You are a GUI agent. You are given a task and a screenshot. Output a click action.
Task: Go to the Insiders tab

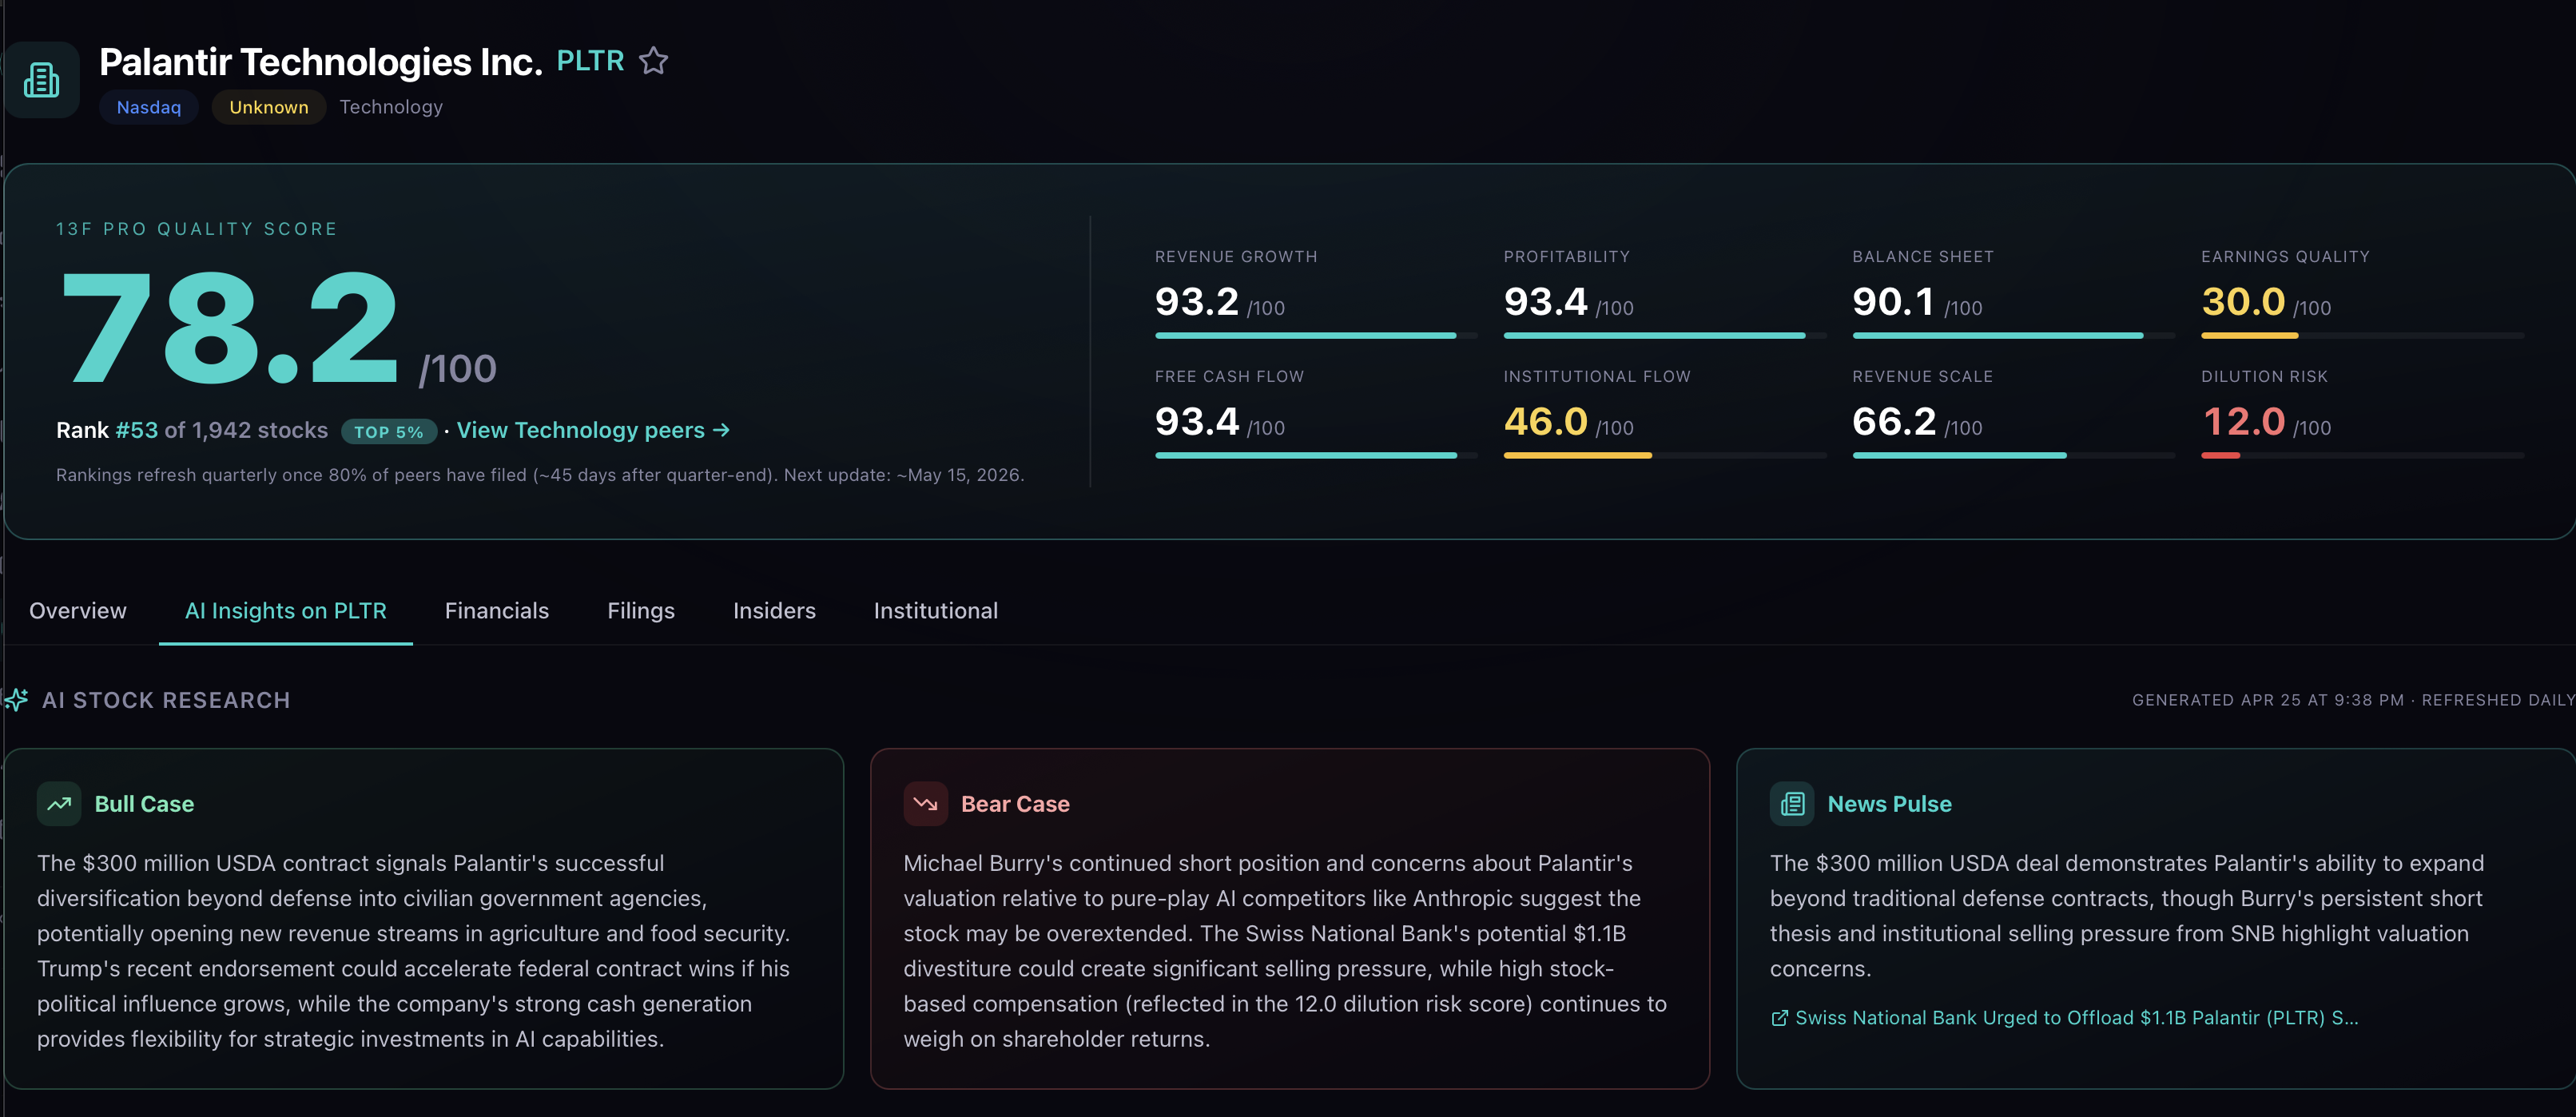tap(774, 611)
